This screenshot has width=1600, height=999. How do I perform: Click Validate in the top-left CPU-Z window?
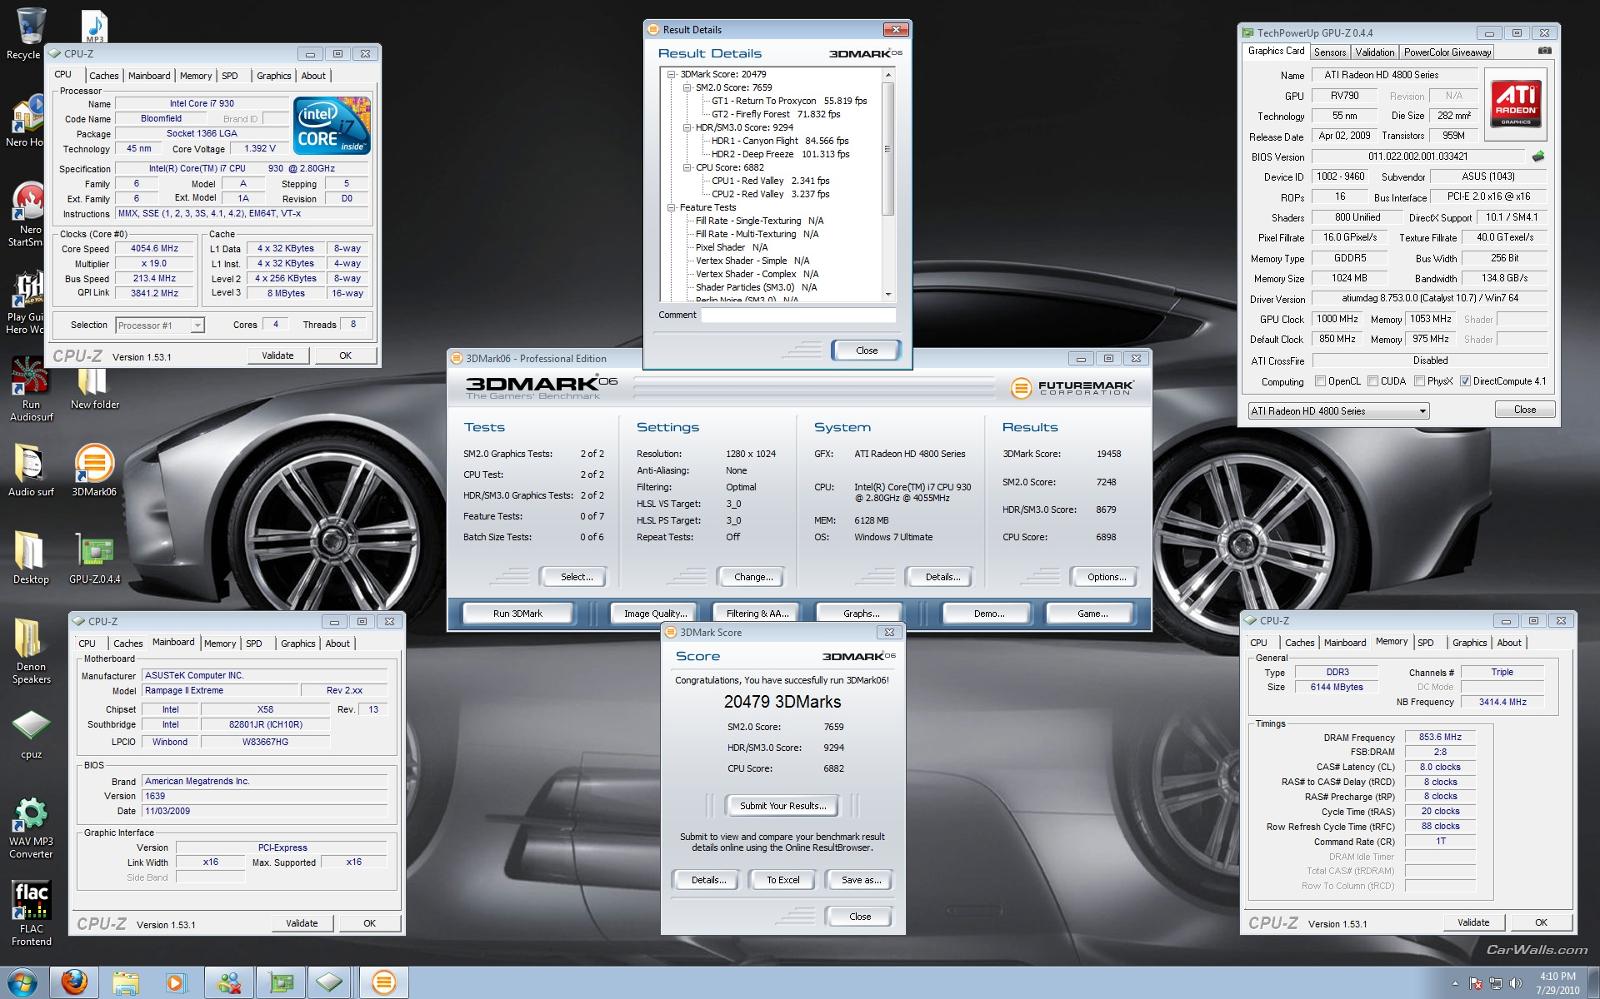tap(278, 356)
